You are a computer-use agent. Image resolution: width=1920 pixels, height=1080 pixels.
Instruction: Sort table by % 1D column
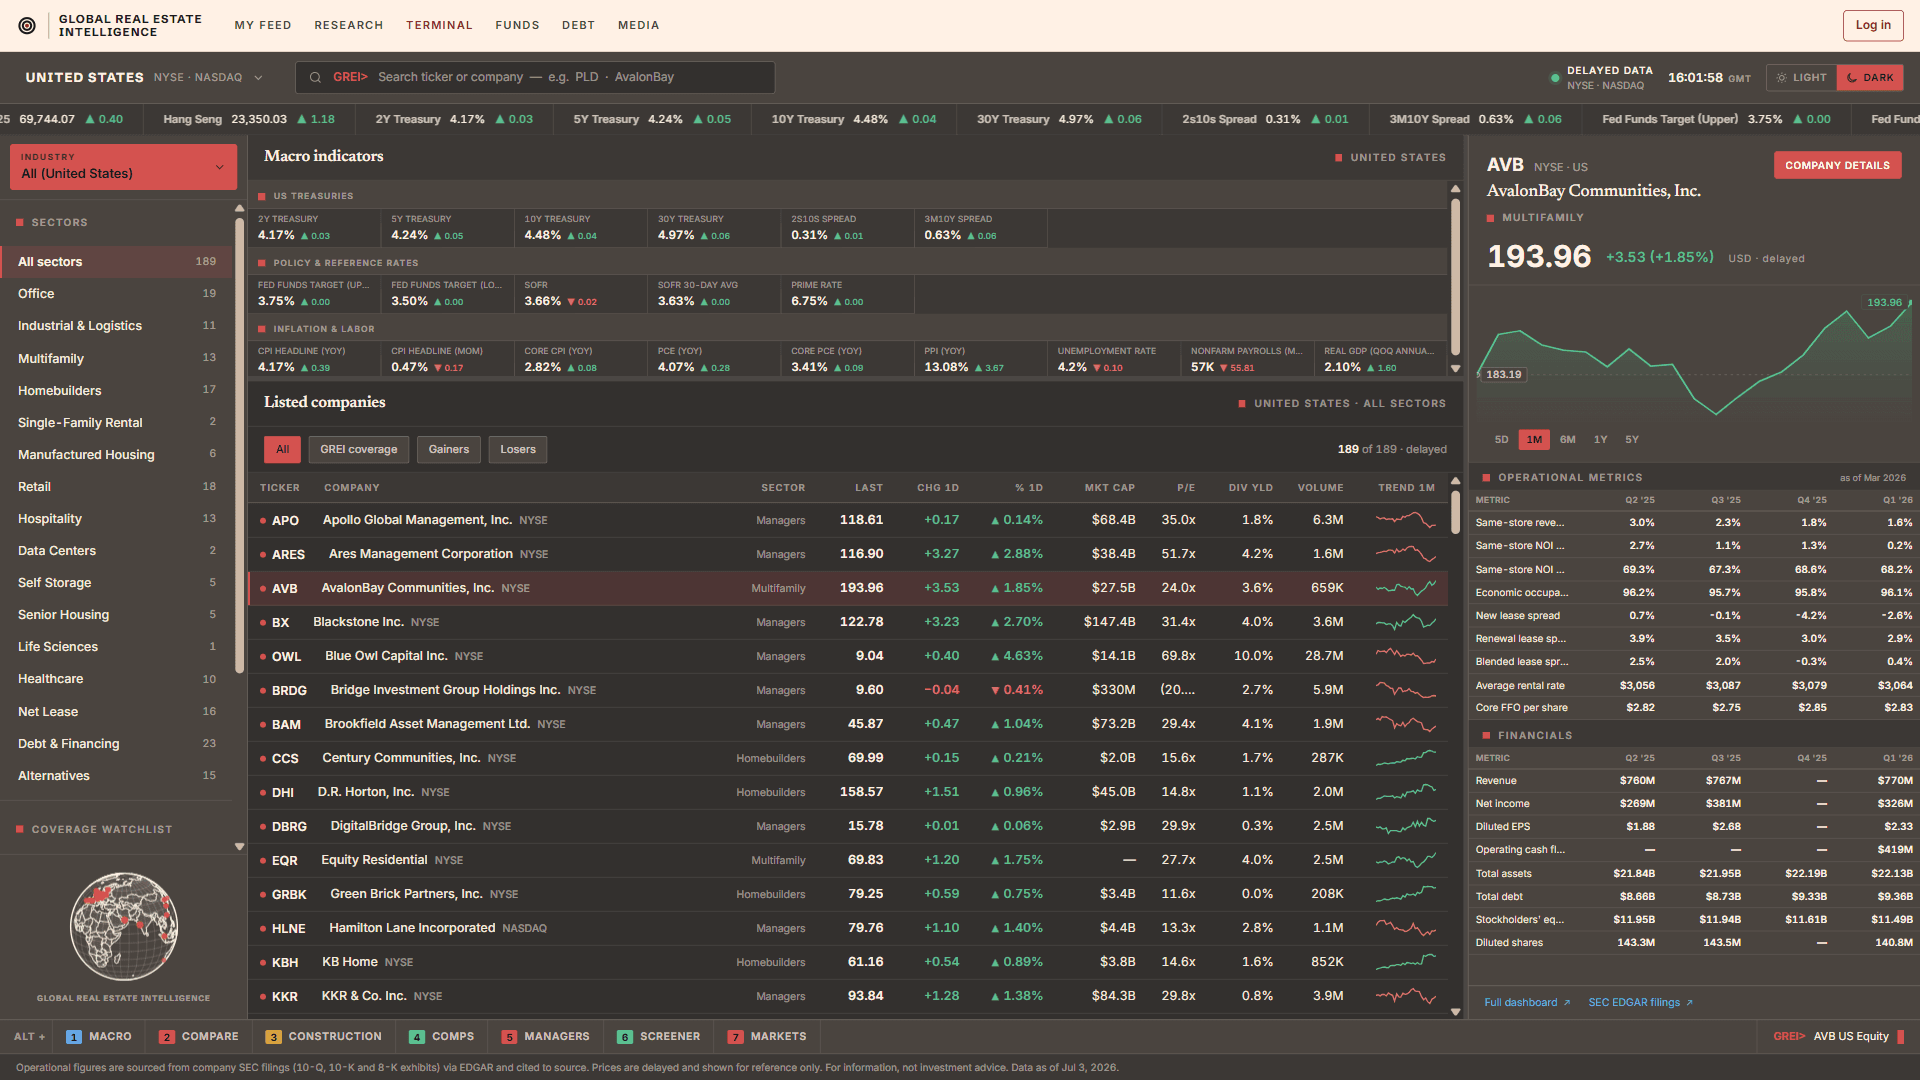(x=1028, y=488)
